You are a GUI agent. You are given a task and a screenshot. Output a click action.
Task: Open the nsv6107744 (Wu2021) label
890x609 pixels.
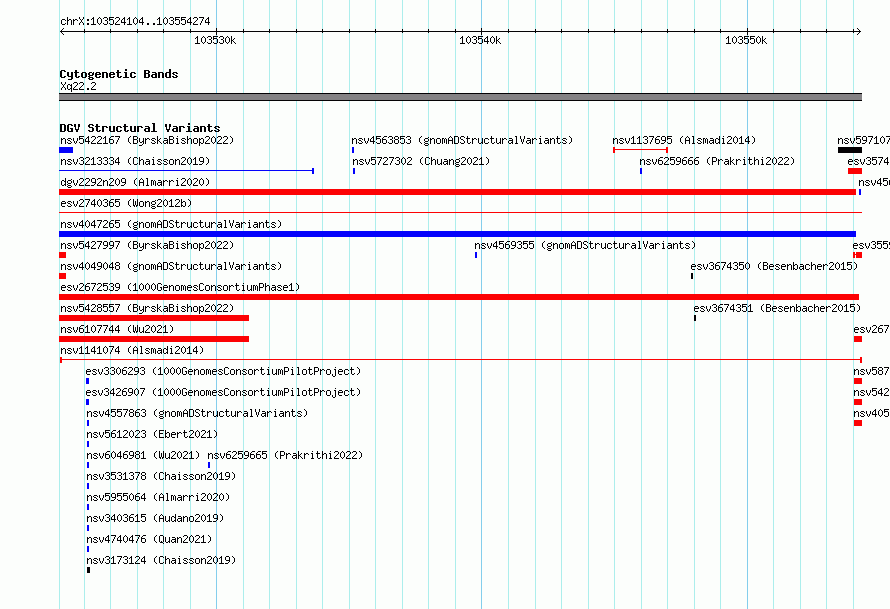[x=117, y=329]
